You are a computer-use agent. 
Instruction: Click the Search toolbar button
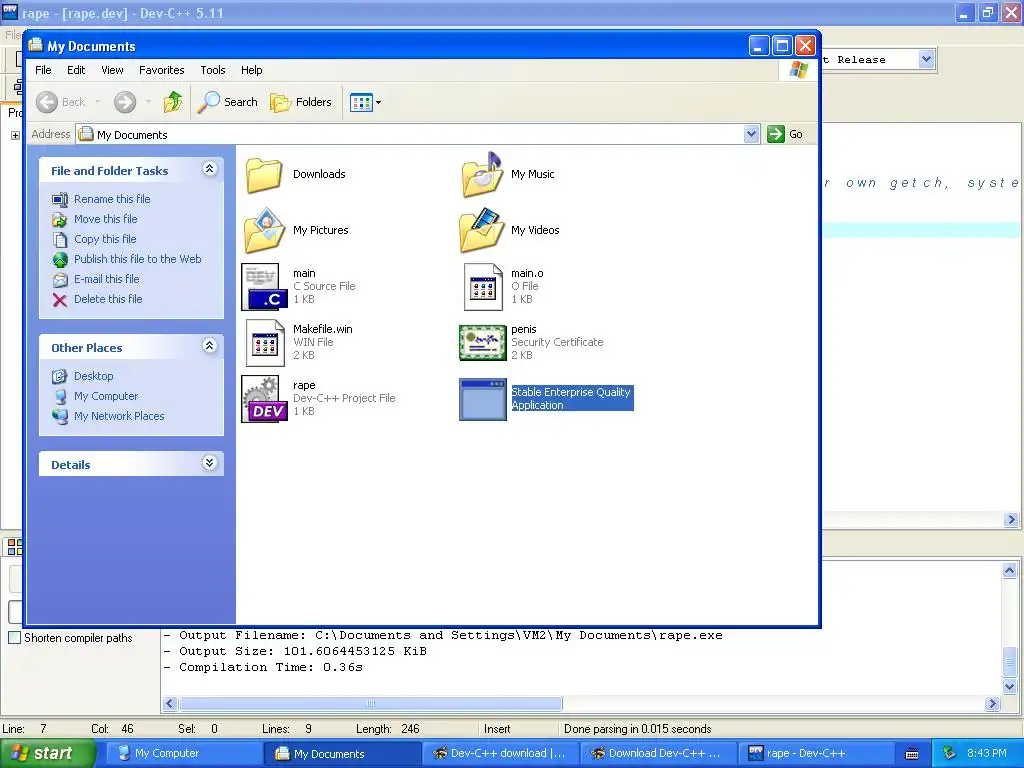pos(227,102)
